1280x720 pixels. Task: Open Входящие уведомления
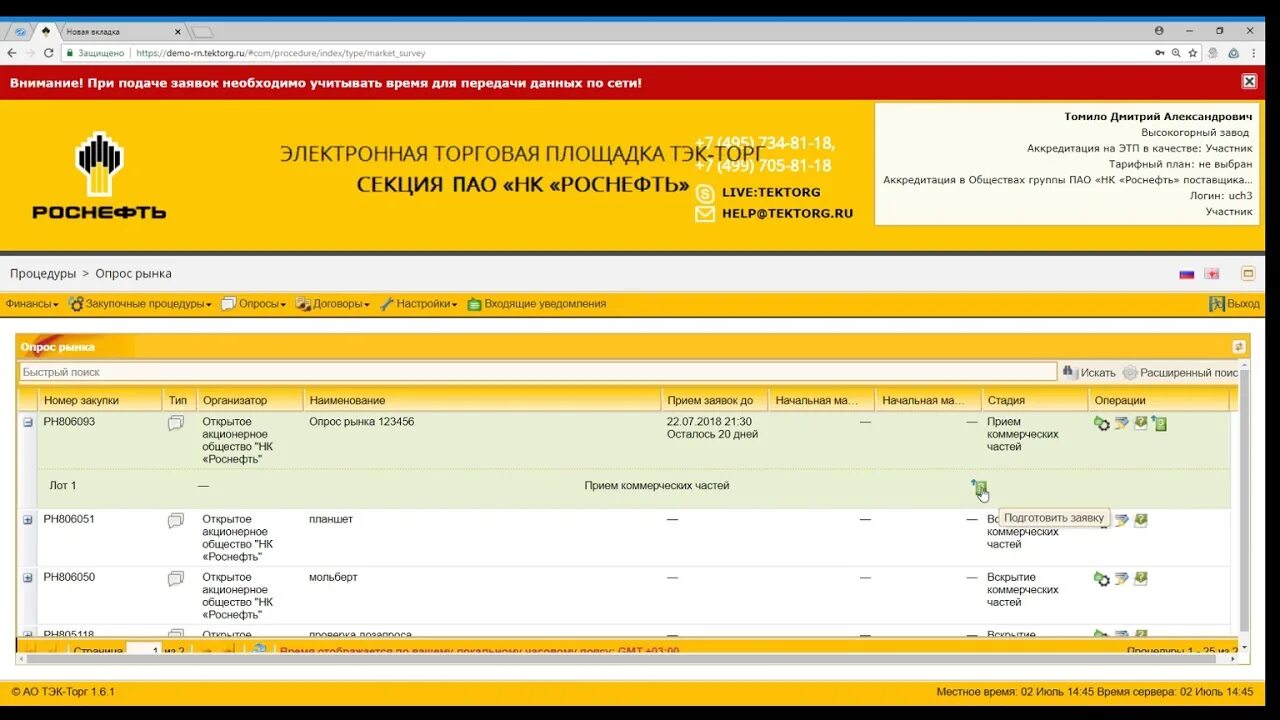(537, 304)
